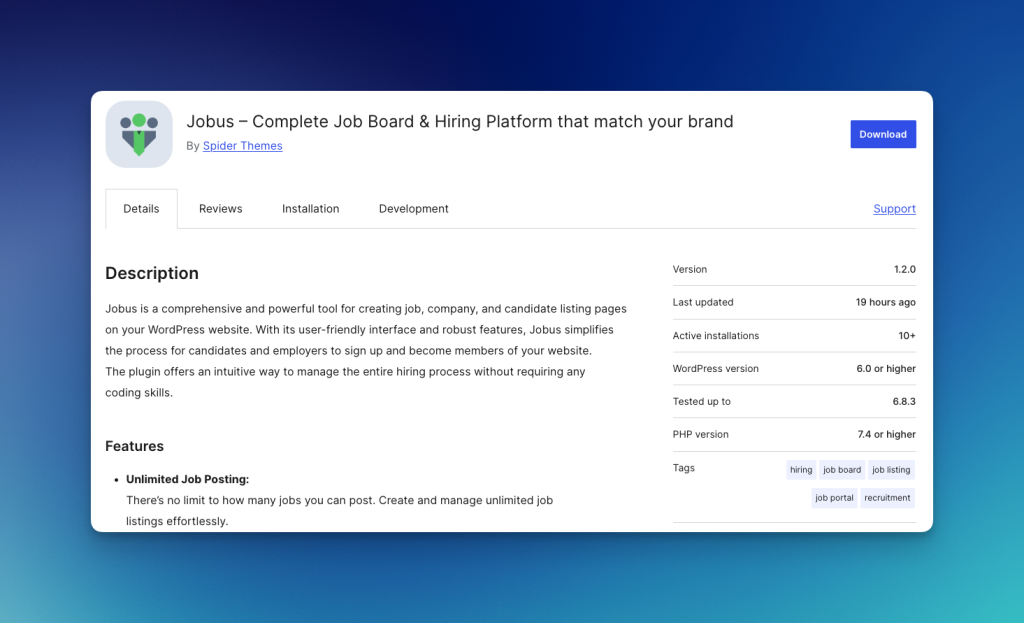The image size is (1024, 623).
Task: View the Development tab
Action: point(413,208)
